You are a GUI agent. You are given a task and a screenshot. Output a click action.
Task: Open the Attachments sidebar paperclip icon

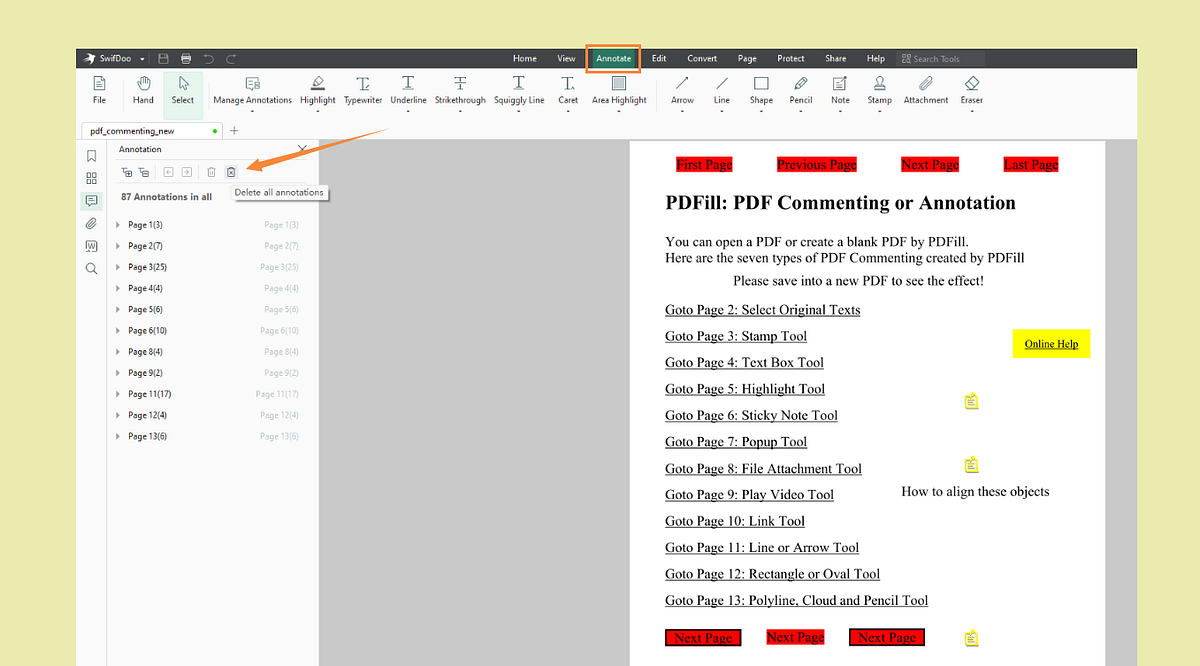click(x=91, y=223)
